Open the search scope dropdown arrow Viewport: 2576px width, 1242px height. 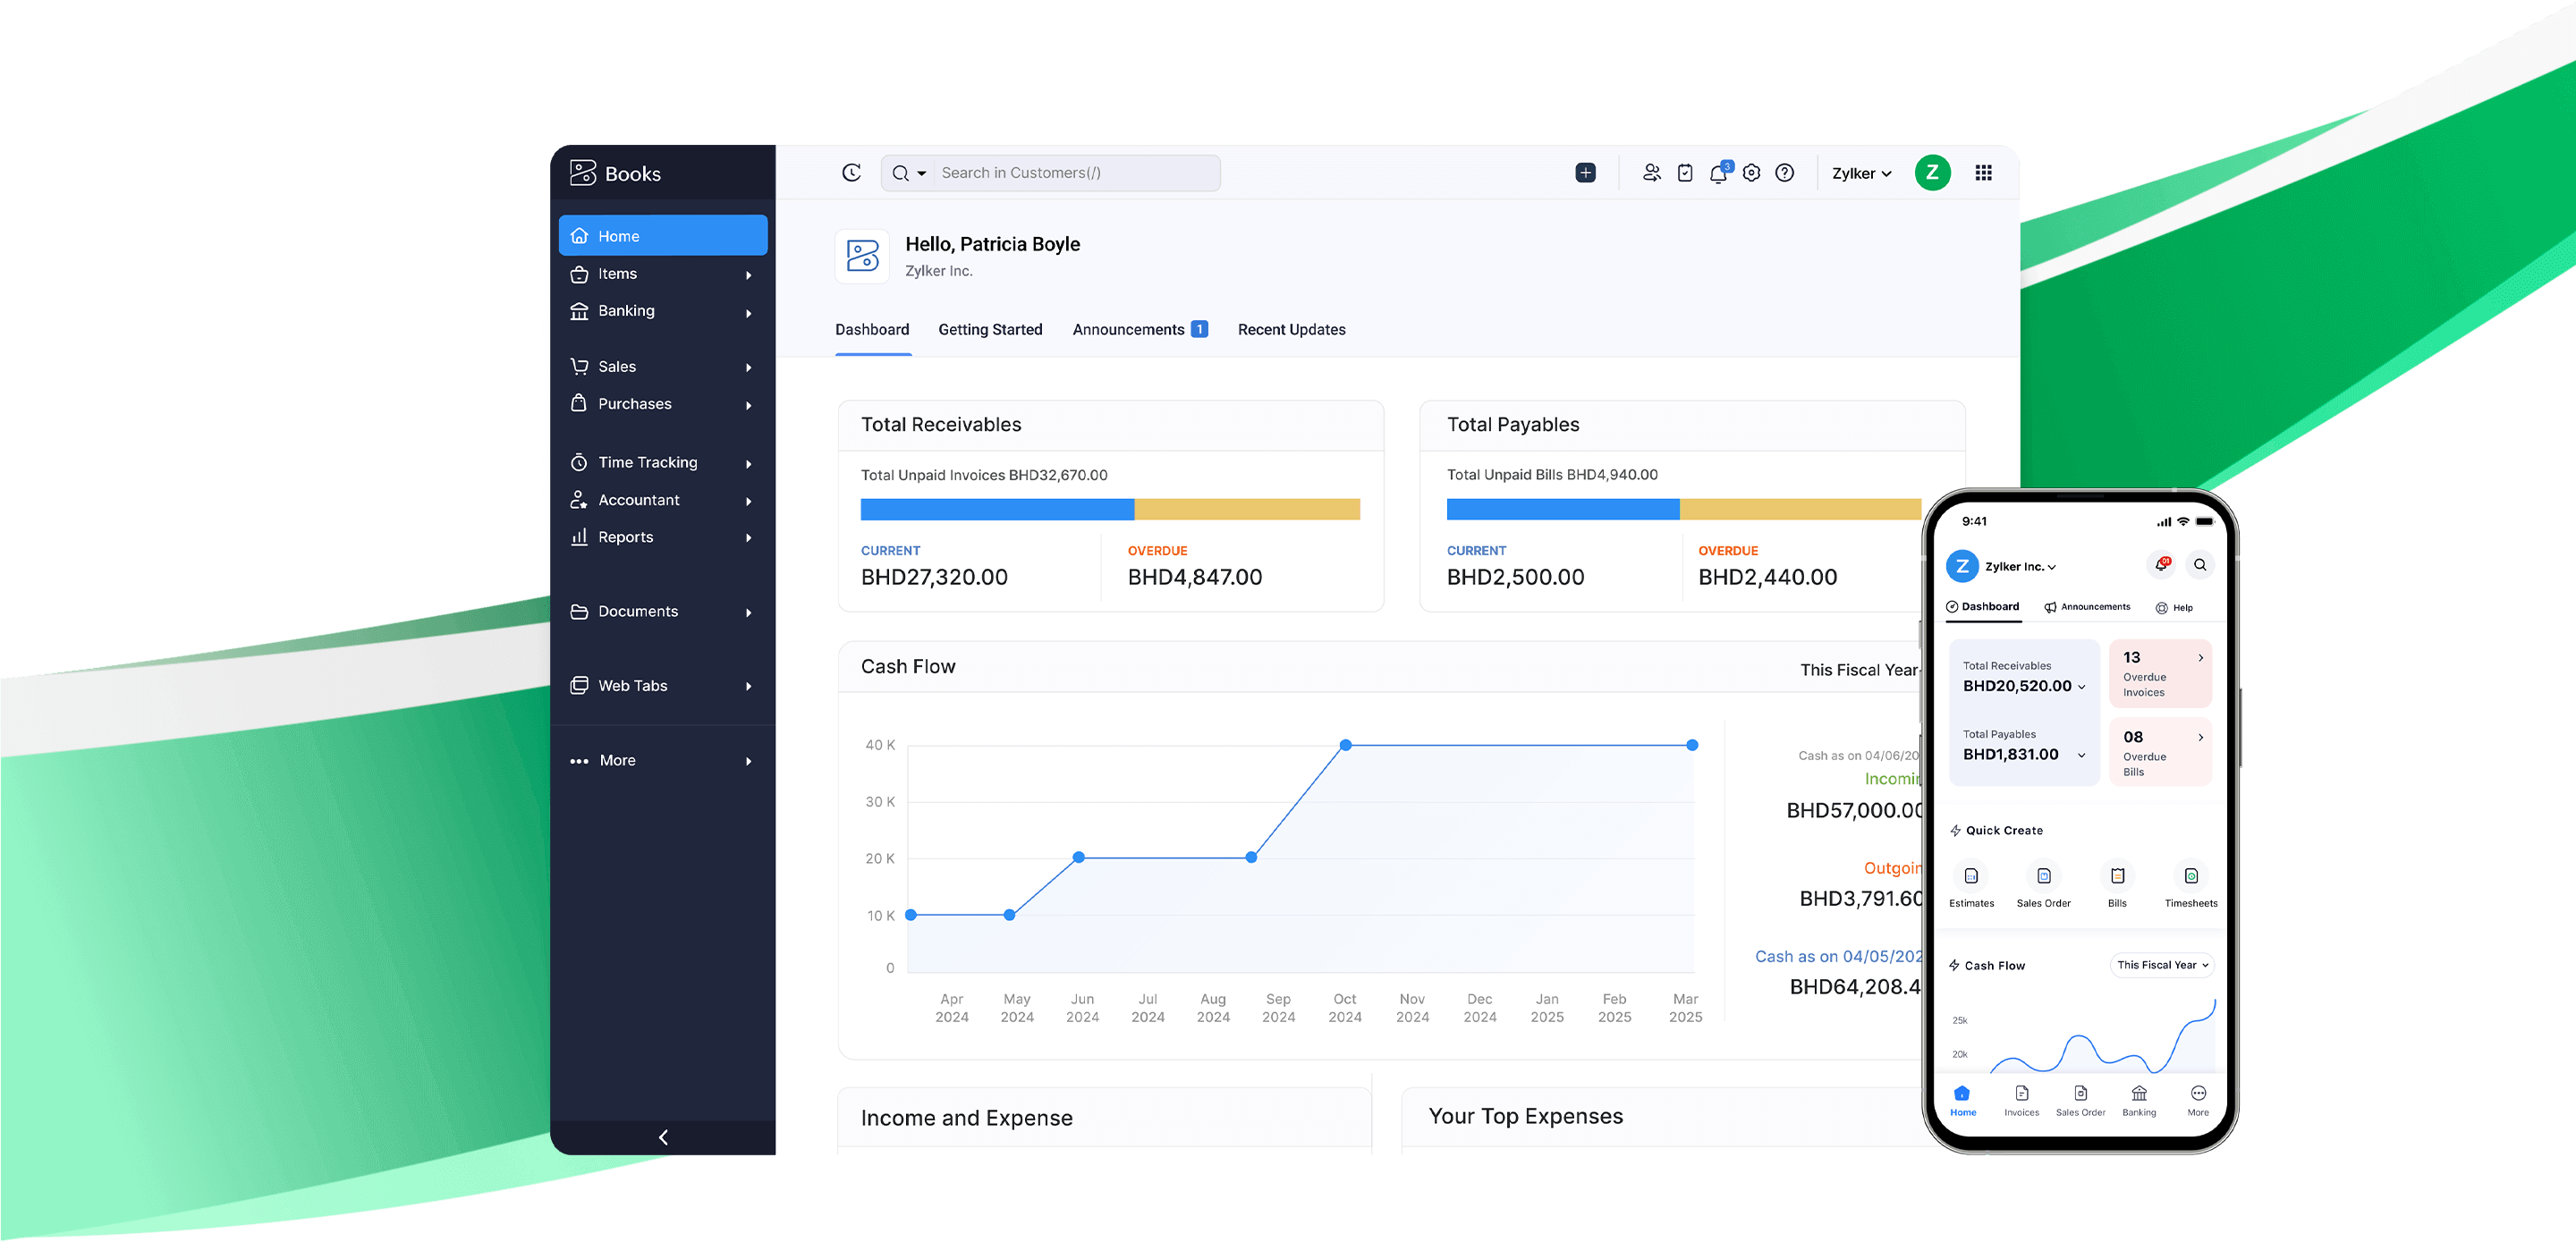point(921,174)
